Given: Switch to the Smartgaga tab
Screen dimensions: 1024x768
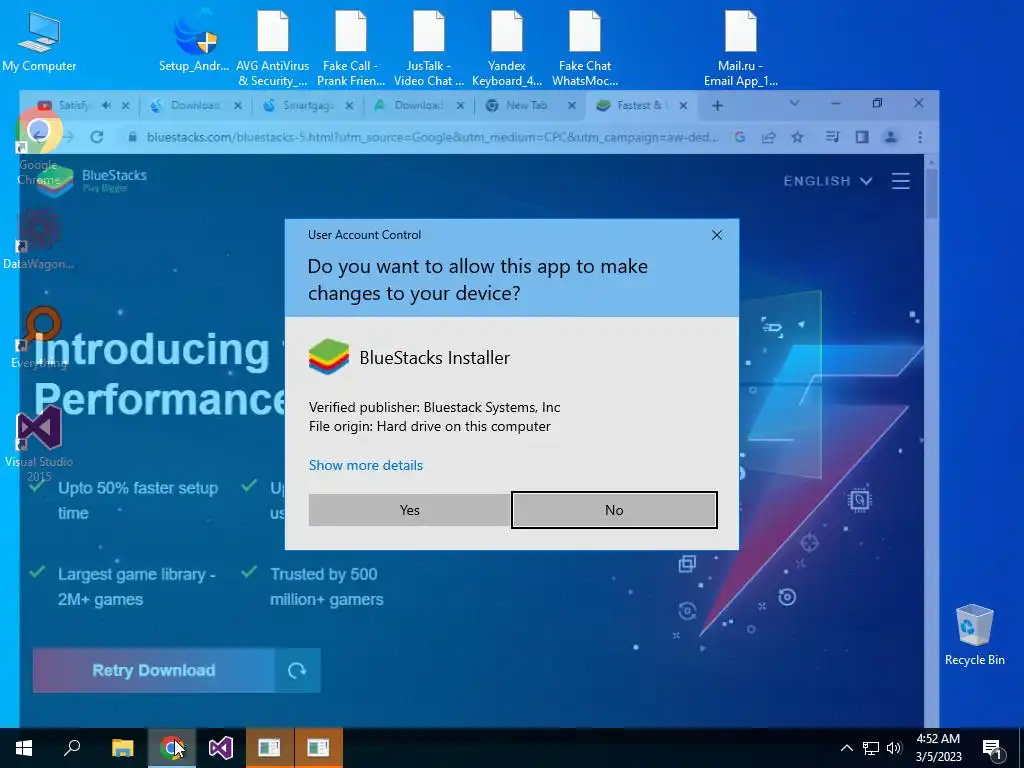Looking at the screenshot, I should click(x=307, y=105).
